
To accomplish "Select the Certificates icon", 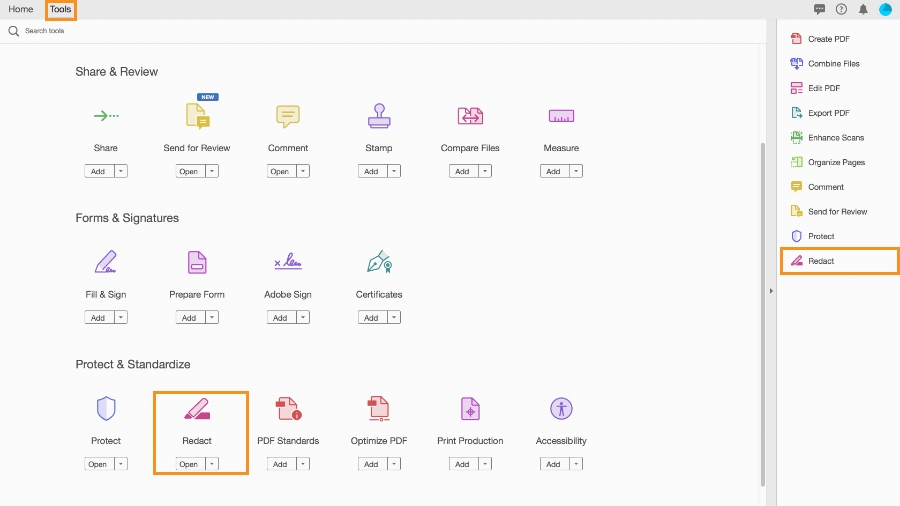I will point(379,262).
